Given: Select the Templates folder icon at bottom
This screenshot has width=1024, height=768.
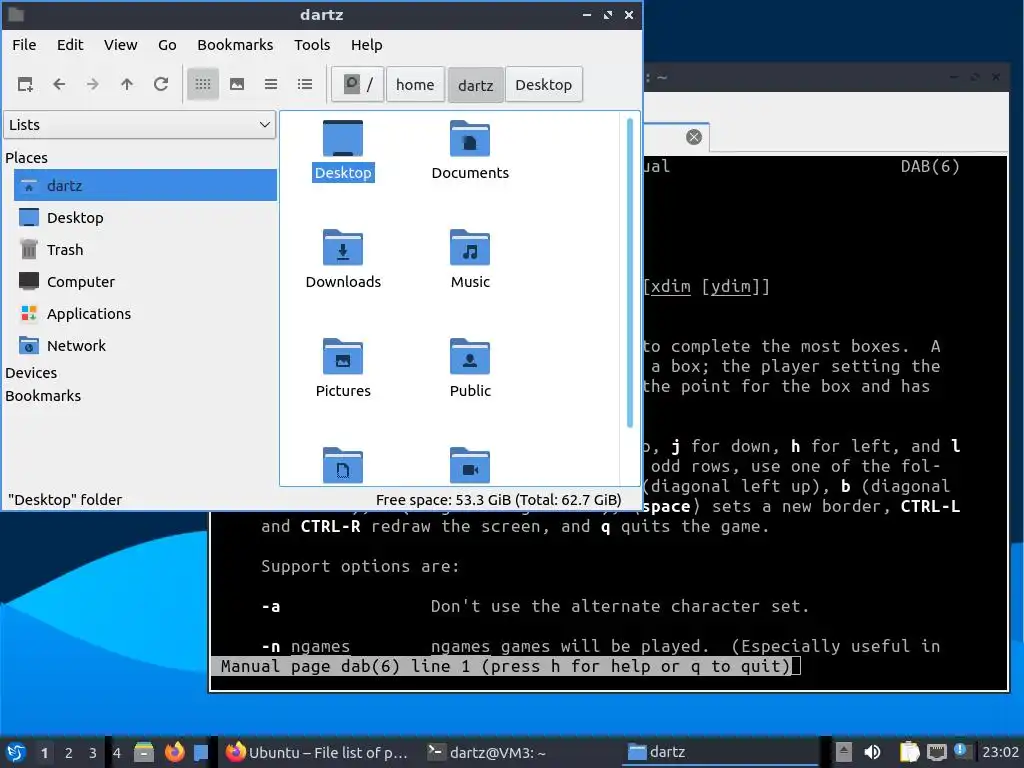Looking at the screenshot, I should pyautogui.click(x=343, y=465).
